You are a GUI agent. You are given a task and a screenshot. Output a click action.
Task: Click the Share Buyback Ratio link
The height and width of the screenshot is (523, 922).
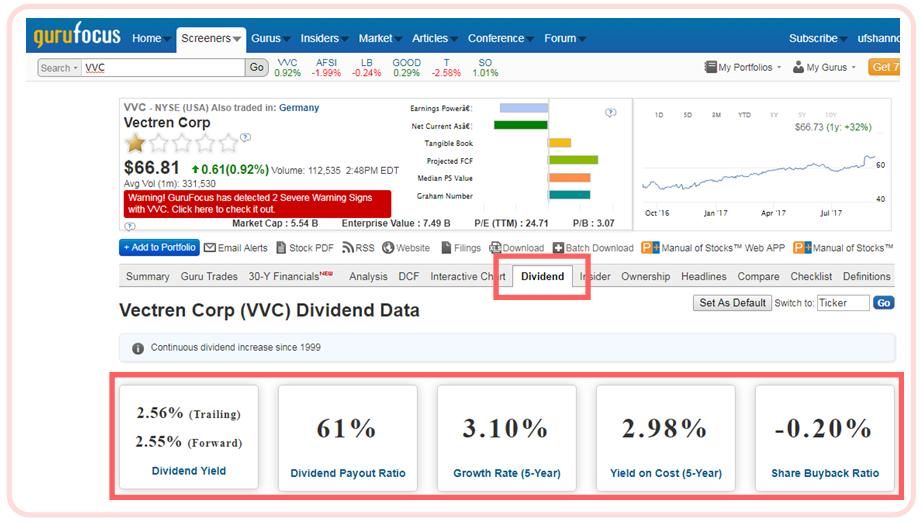(825, 473)
